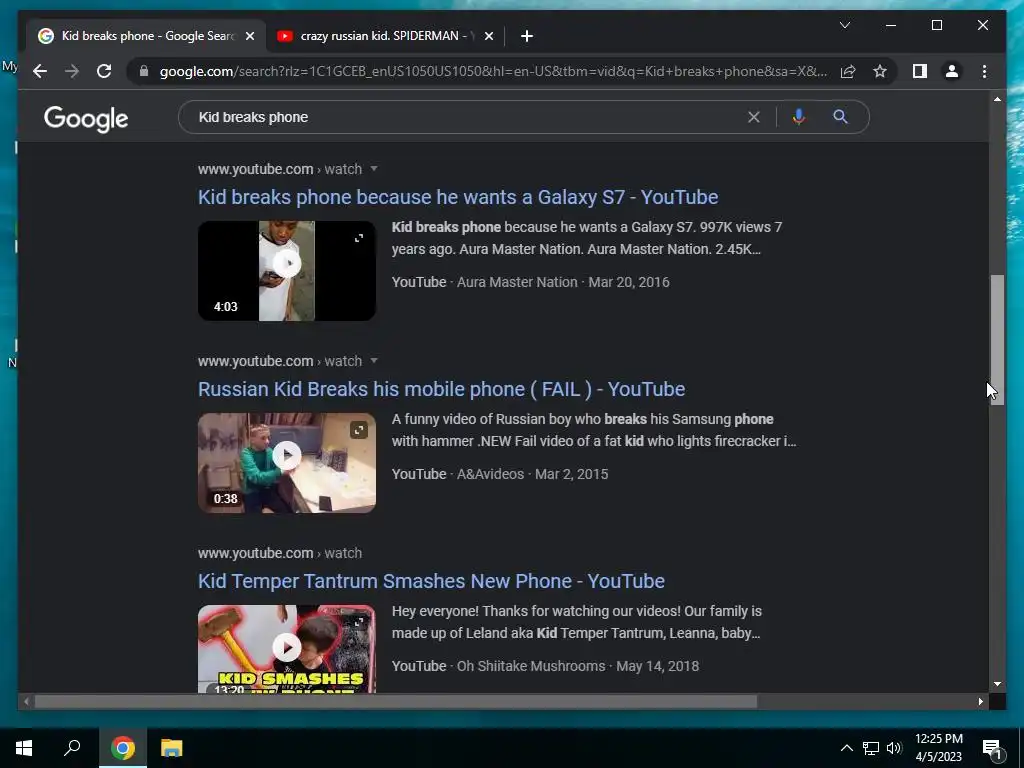Expand preview on Galaxy S7 video thumbnail
1024x768 pixels.
[x=359, y=238]
